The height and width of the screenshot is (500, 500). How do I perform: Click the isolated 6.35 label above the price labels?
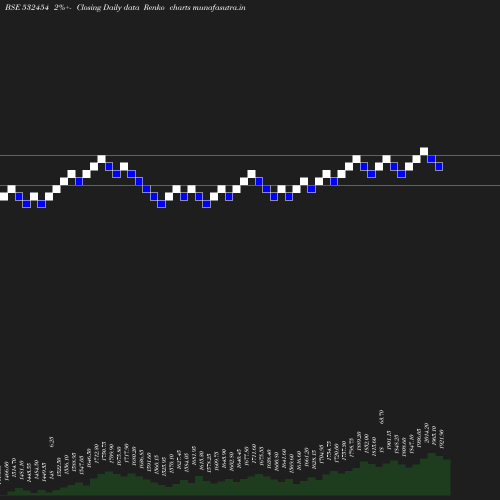(x=51, y=442)
